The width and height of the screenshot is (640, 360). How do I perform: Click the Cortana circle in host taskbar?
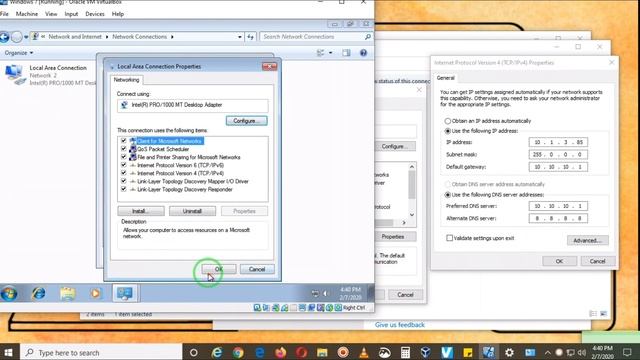[193, 352]
